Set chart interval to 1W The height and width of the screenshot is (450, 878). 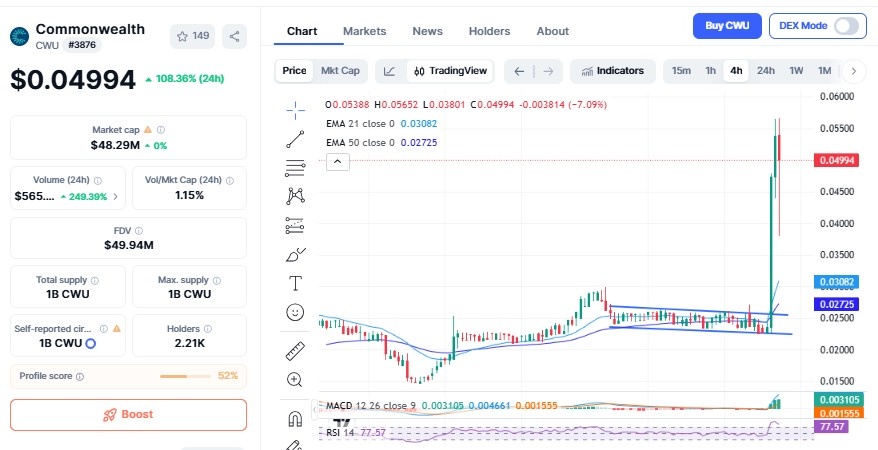(x=796, y=71)
